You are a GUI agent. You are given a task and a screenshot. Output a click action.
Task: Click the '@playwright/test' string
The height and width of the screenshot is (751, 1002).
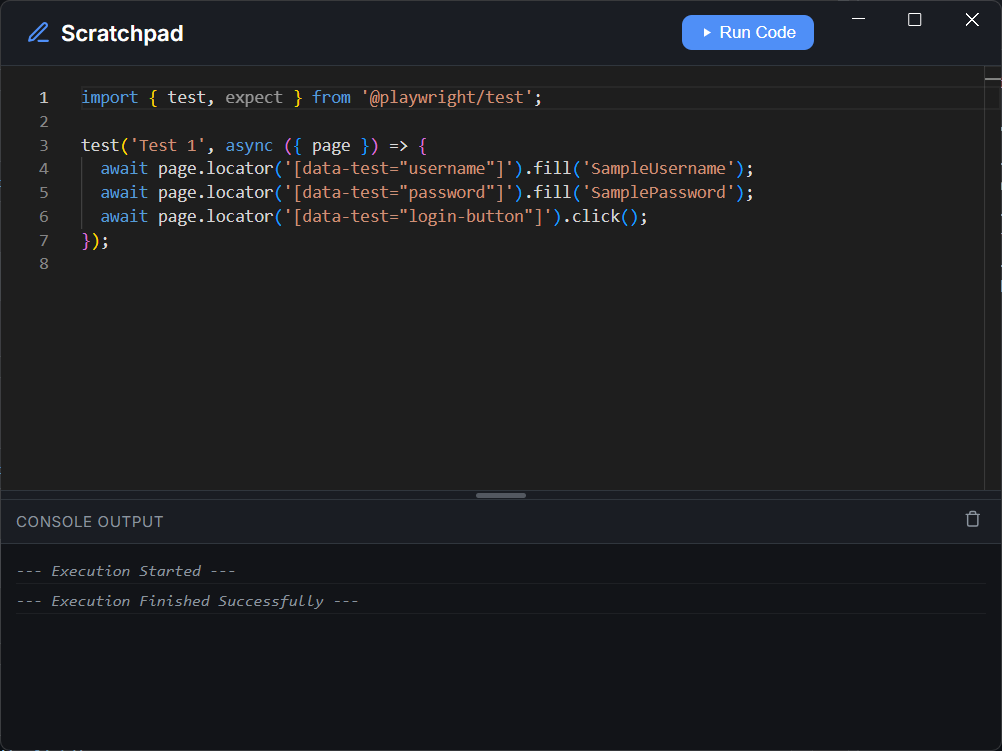pos(447,98)
